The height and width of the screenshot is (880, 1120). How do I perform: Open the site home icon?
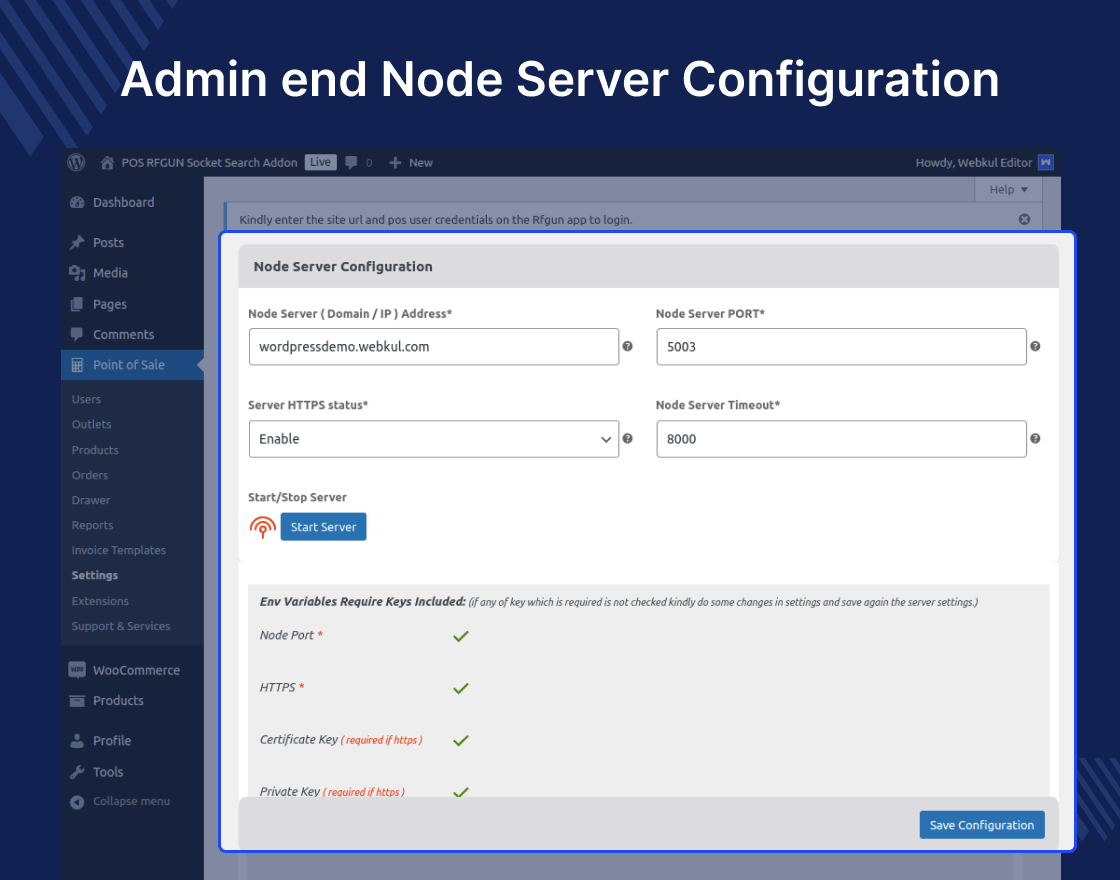[x=107, y=163]
